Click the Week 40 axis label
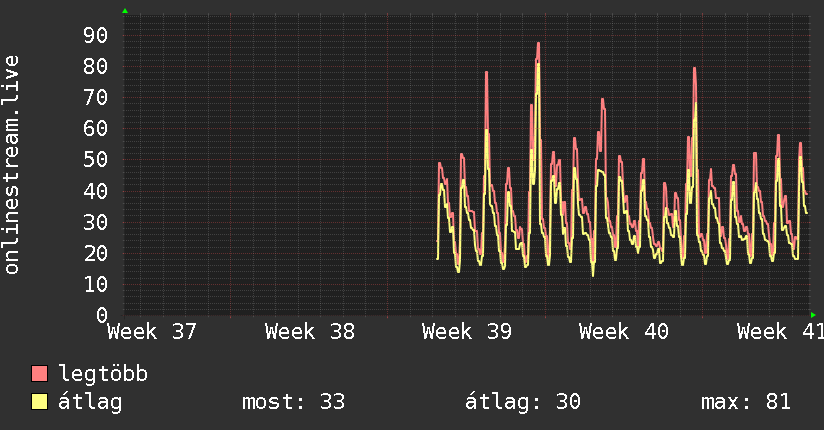 click(x=624, y=332)
